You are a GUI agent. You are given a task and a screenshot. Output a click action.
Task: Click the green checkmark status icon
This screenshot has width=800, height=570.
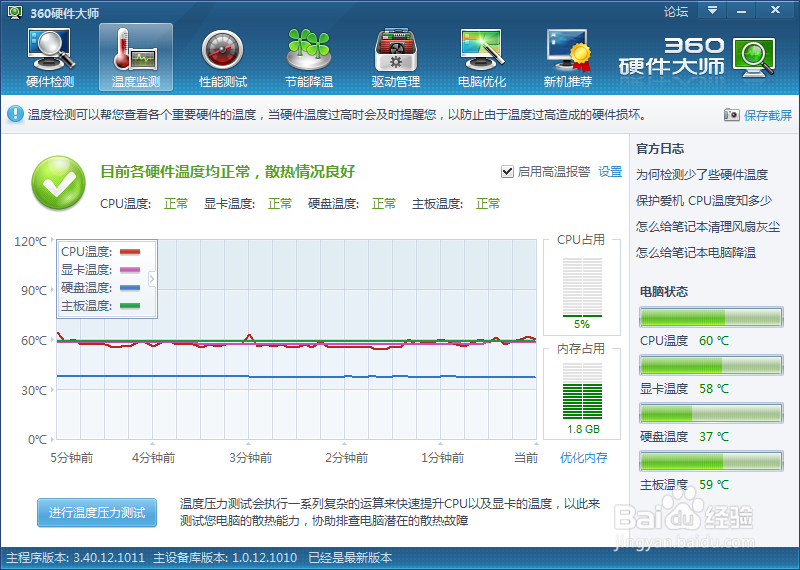click(58, 183)
